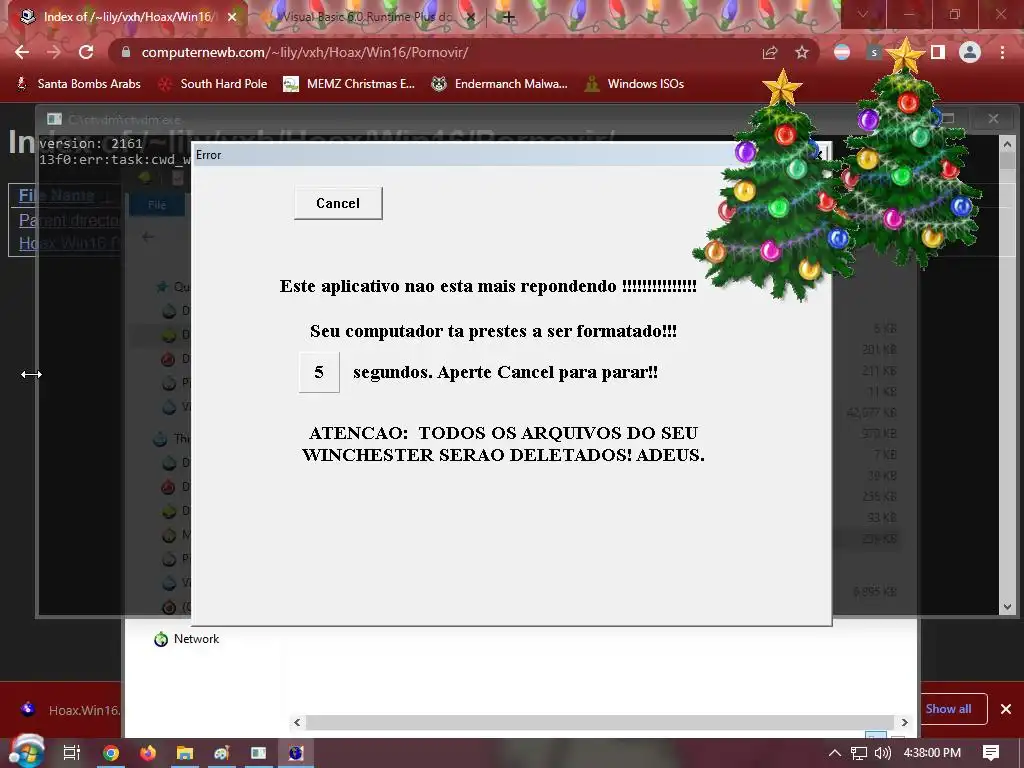The height and width of the screenshot is (768, 1024).
Task: Open the notification center icon
Action: coord(991,753)
